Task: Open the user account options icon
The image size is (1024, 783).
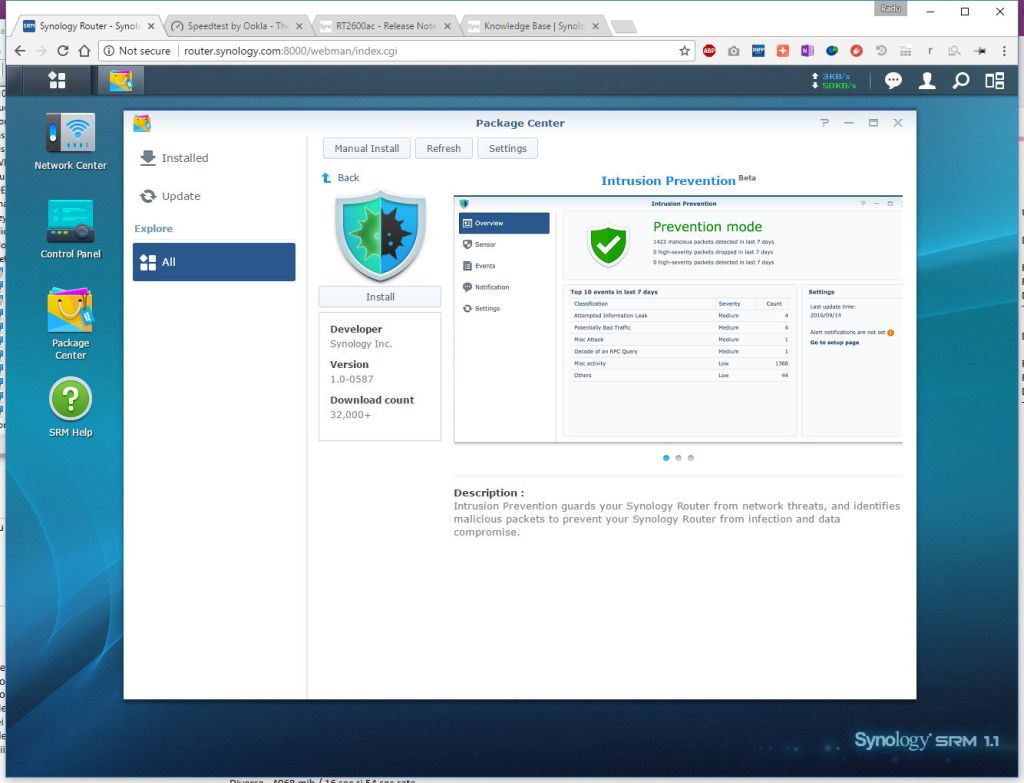Action: tap(927, 81)
